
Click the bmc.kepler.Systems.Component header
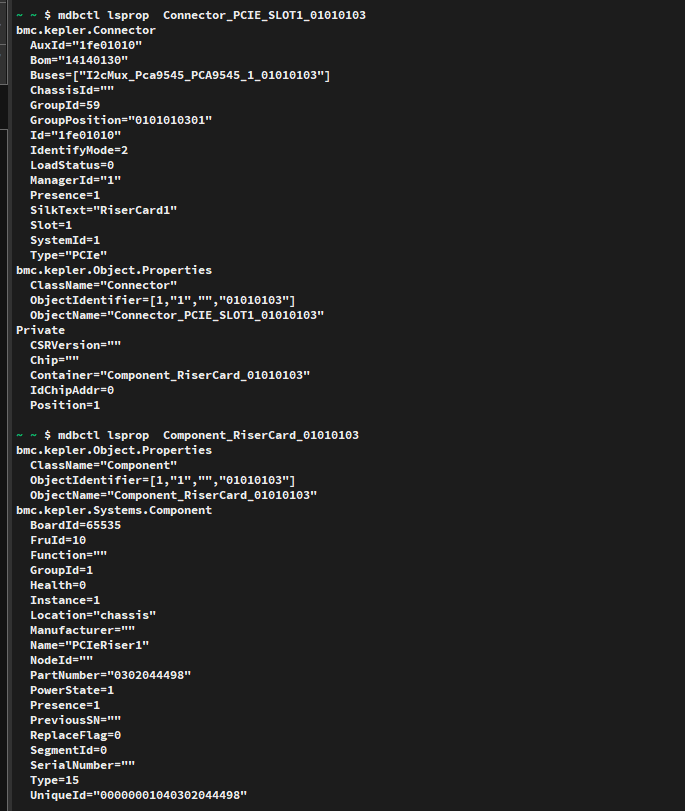114,510
